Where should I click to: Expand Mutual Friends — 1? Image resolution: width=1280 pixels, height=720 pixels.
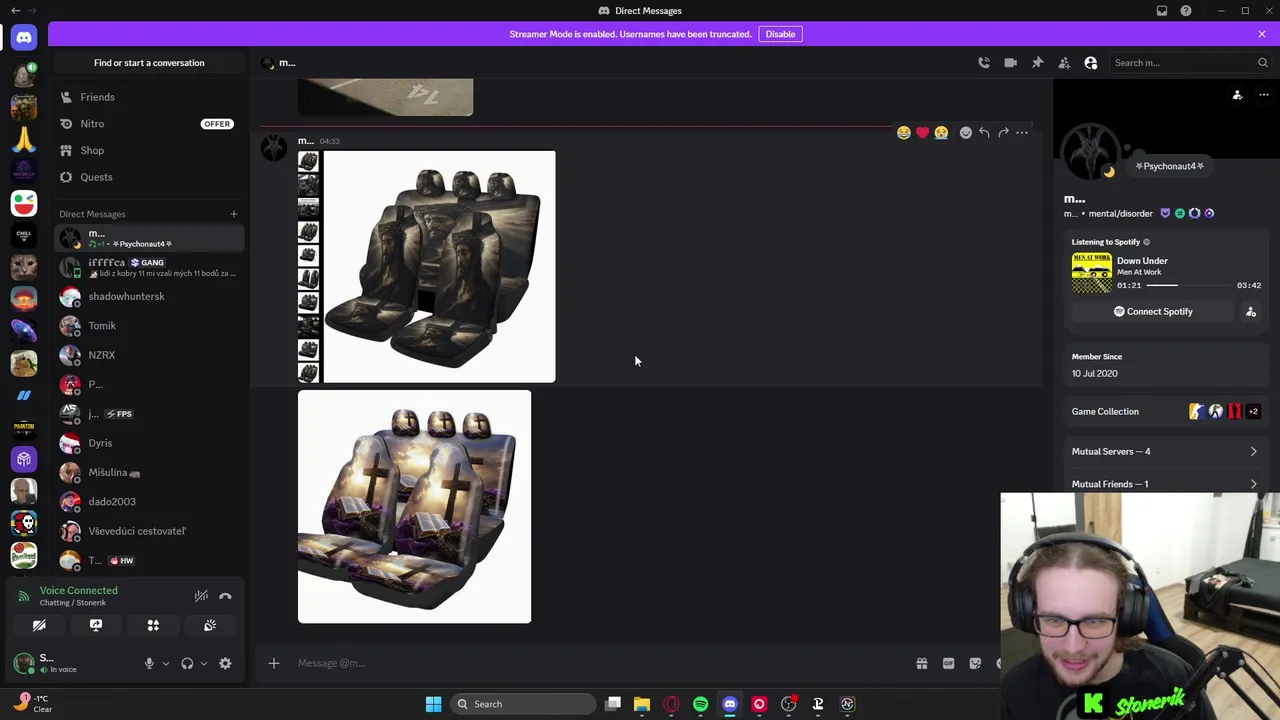(x=1165, y=484)
